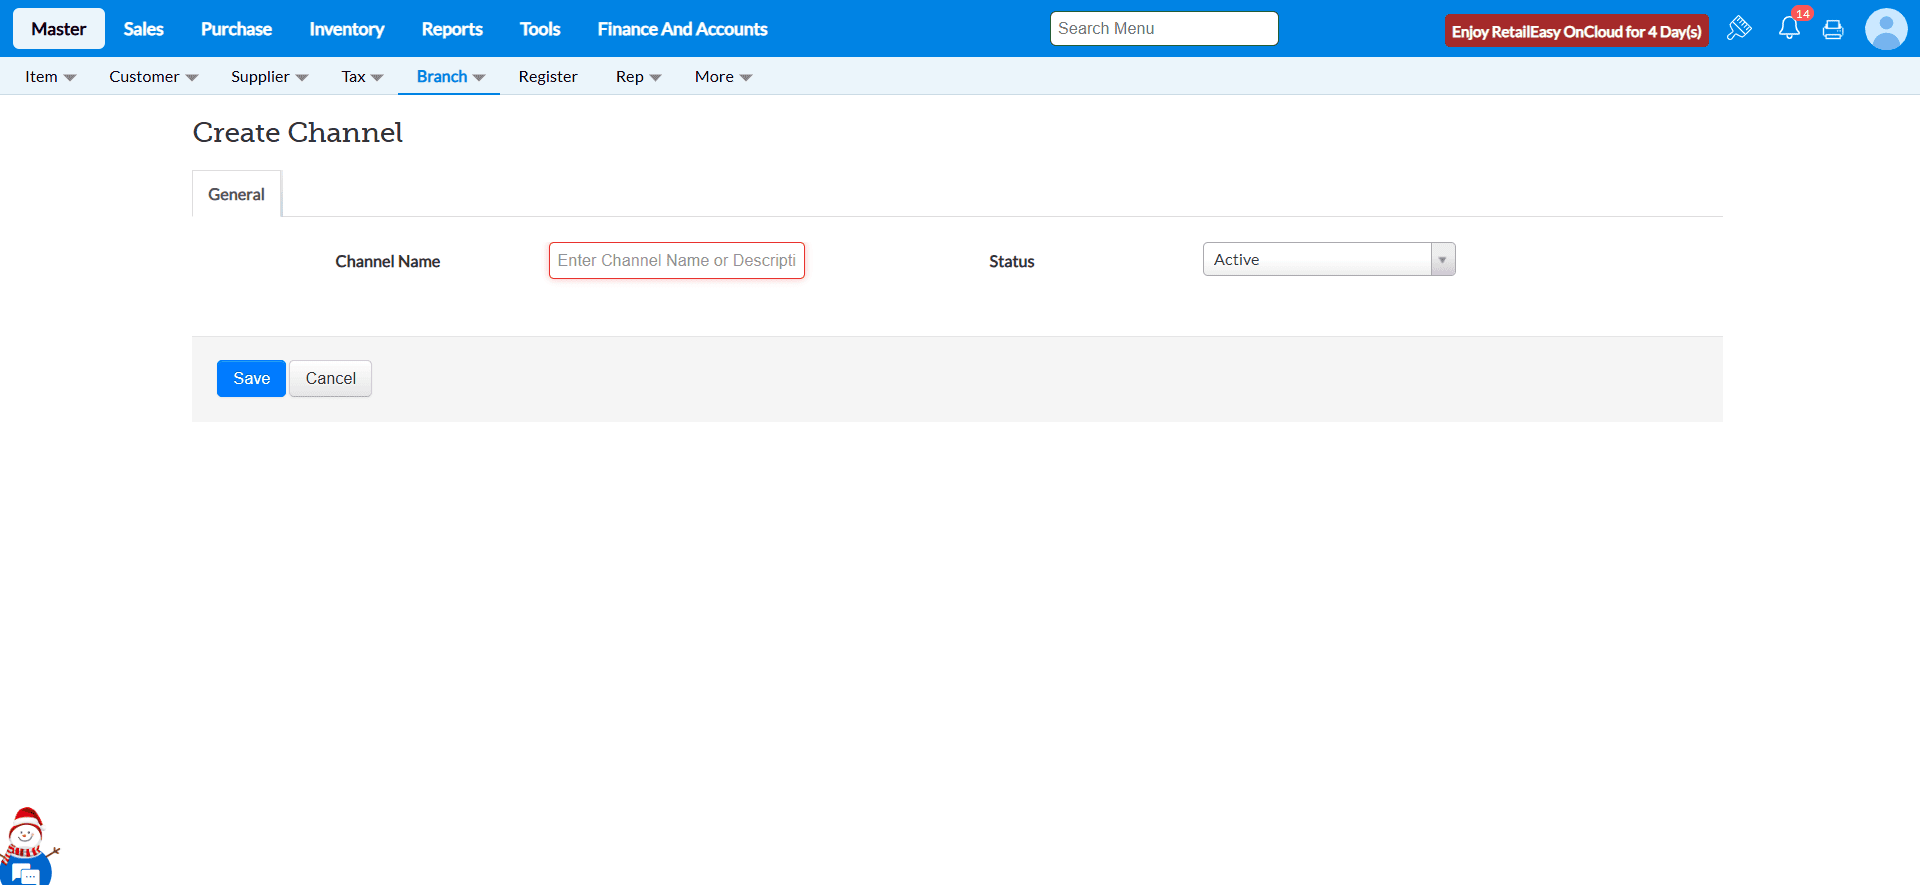Open the Reports menu
Image resolution: width=1920 pixels, height=885 pixels.
(x=452, y=29)
